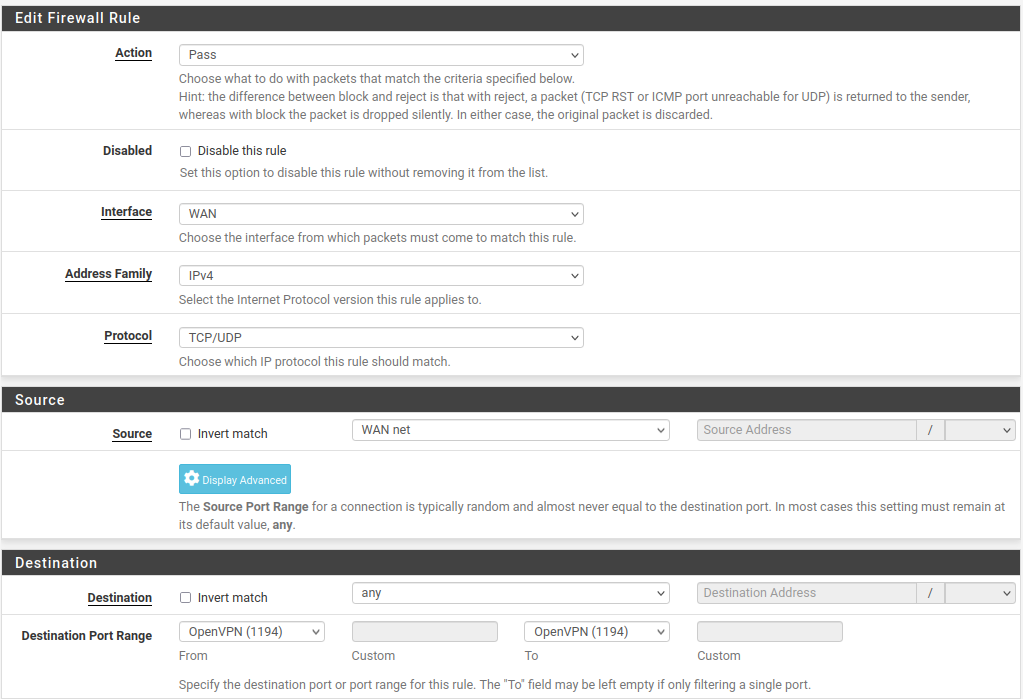The width and height of the screenshot is (1023, 699).
Task: Click the Destination Address input field
Action: [806, 593]
